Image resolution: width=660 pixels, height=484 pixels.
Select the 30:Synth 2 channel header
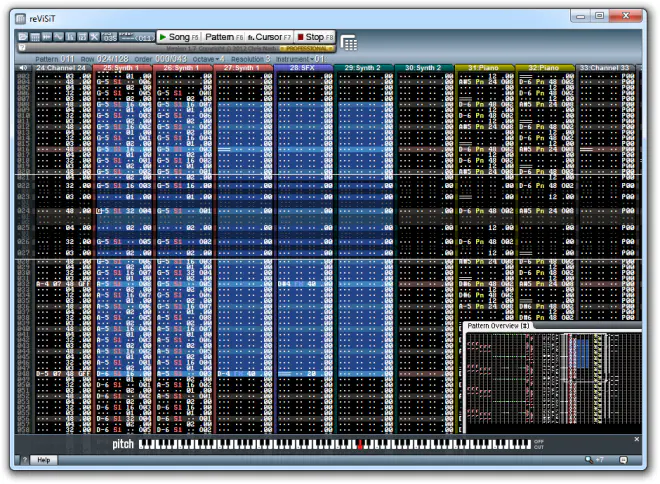coord(423,68)
